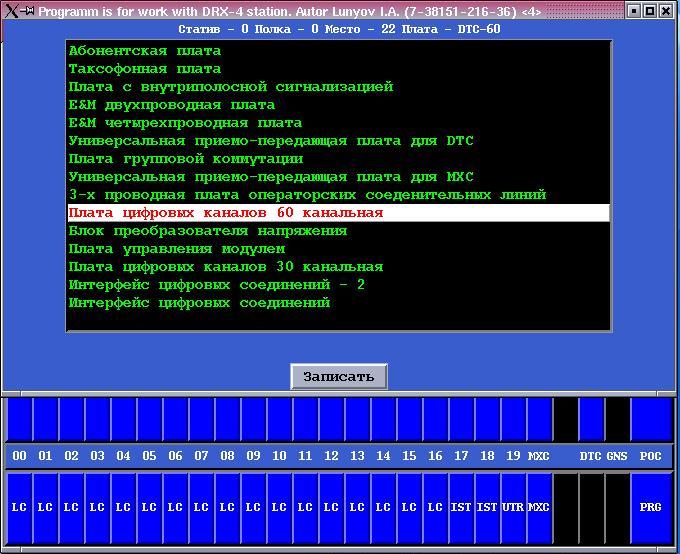Click the slot label 19
Screen dimensions: 680x554
click(x=513, y=456)
